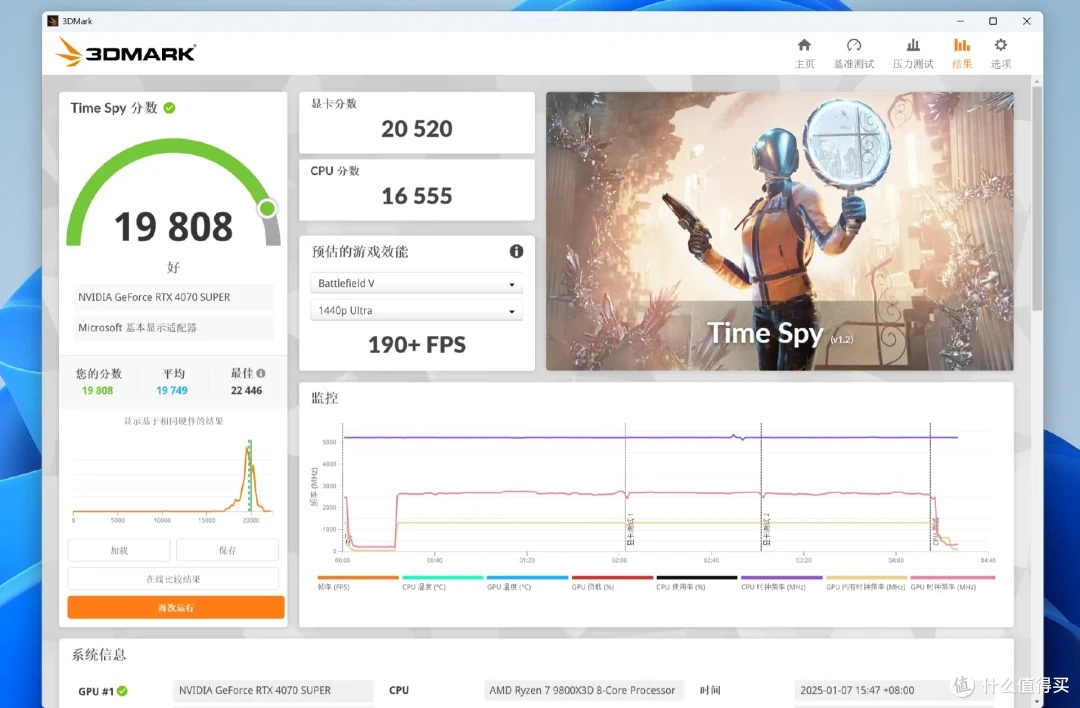Click the orange 再次运行 run again button
1080x708 pixels.
coord(176,607)
